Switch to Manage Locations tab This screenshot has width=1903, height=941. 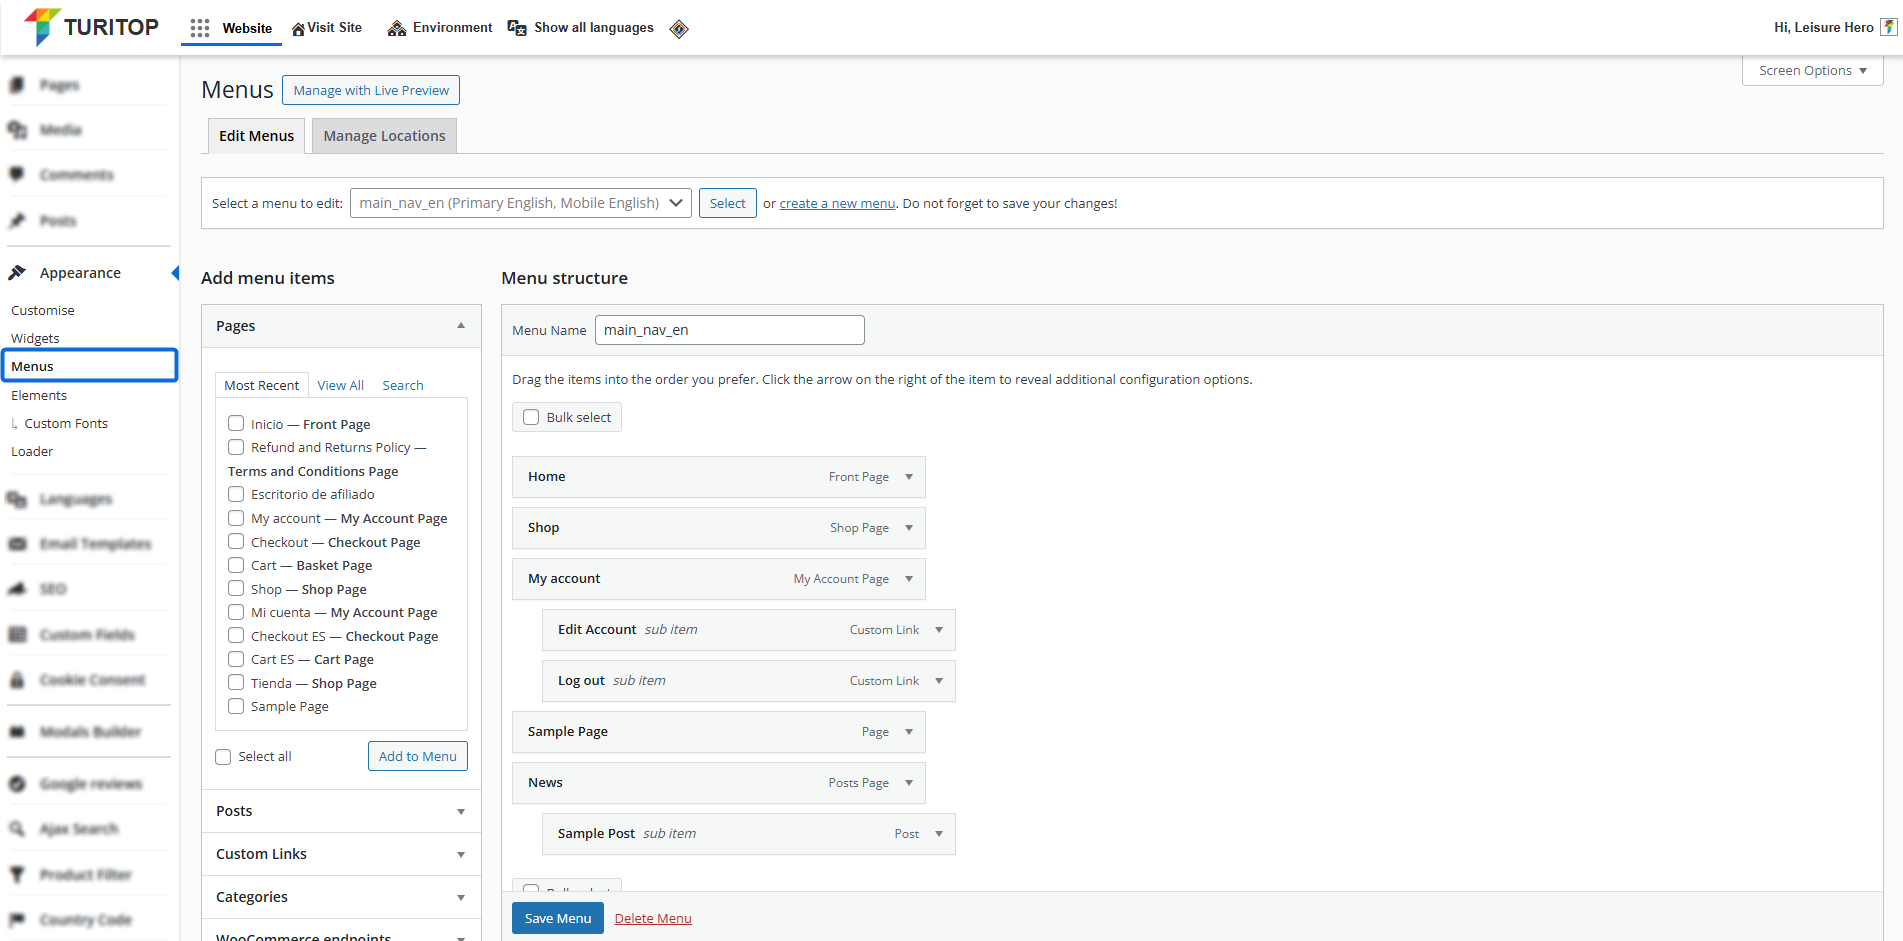[384, 136]
